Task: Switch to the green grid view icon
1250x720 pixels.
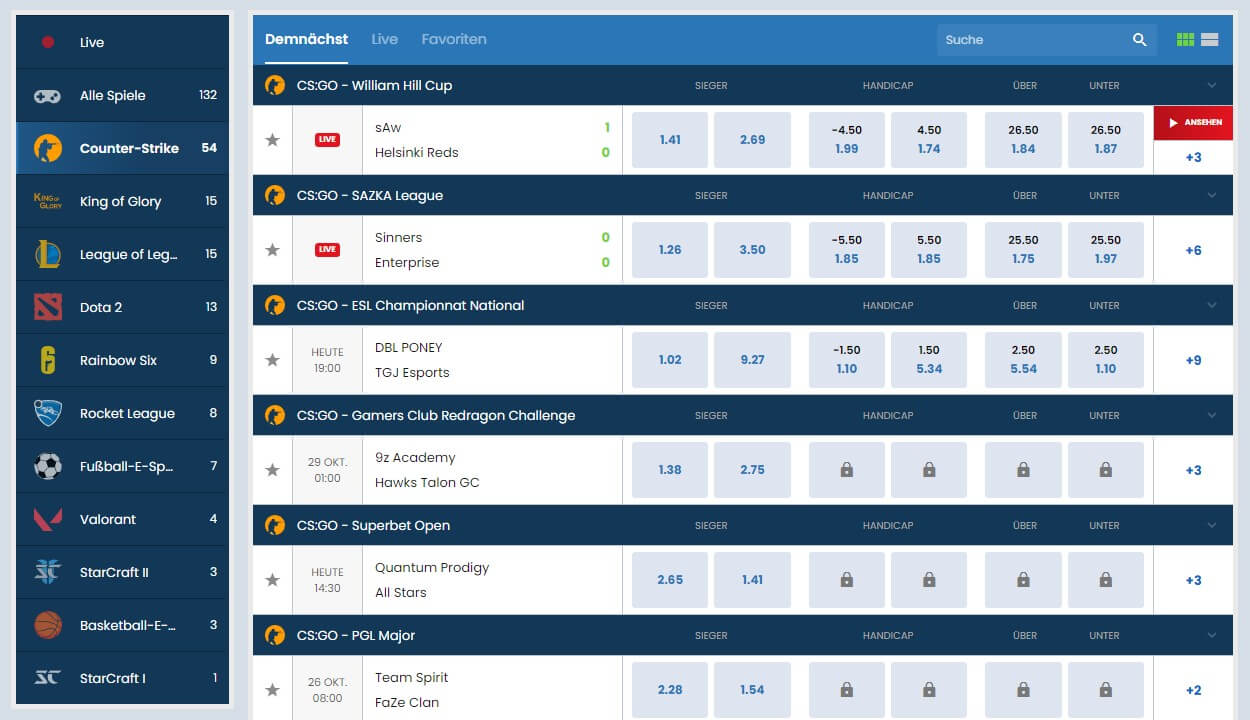Action: [1186, 40]
